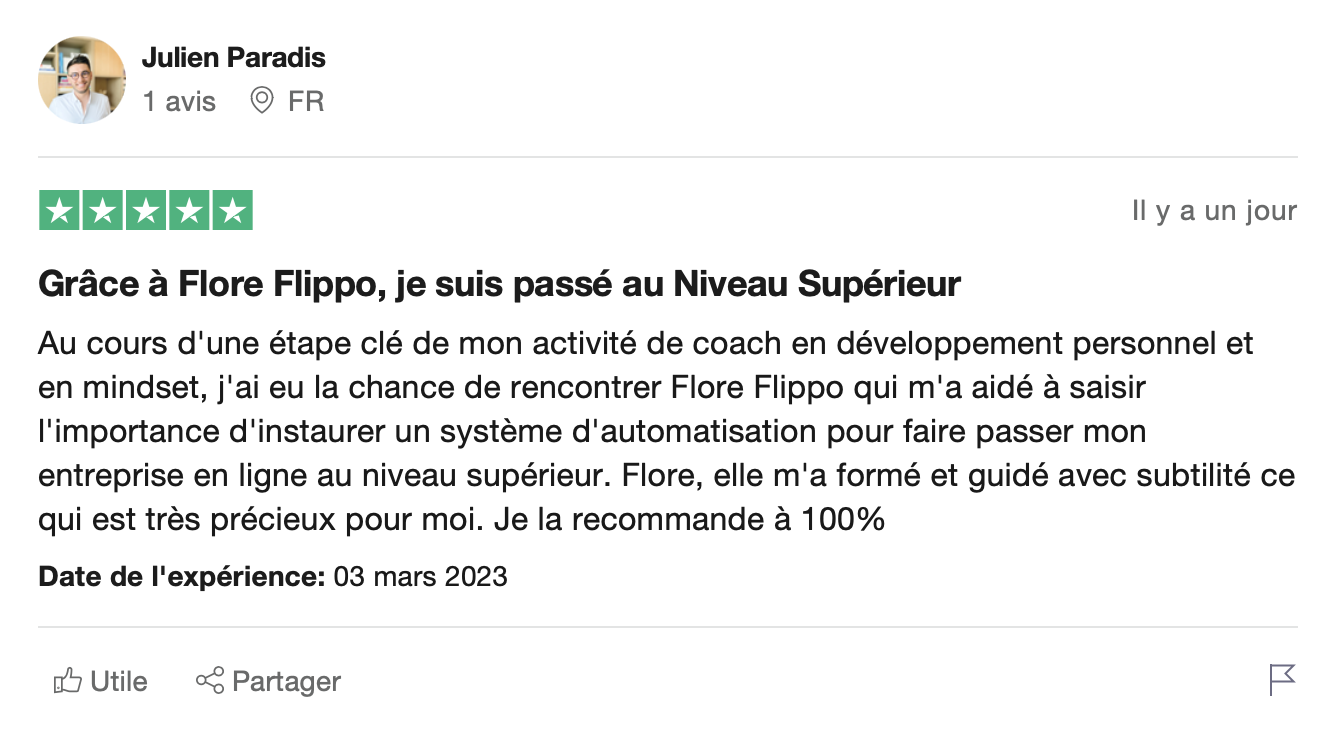Click the fifth green rating star
This screenshot has height=738, width=1334.
(232, 210)
